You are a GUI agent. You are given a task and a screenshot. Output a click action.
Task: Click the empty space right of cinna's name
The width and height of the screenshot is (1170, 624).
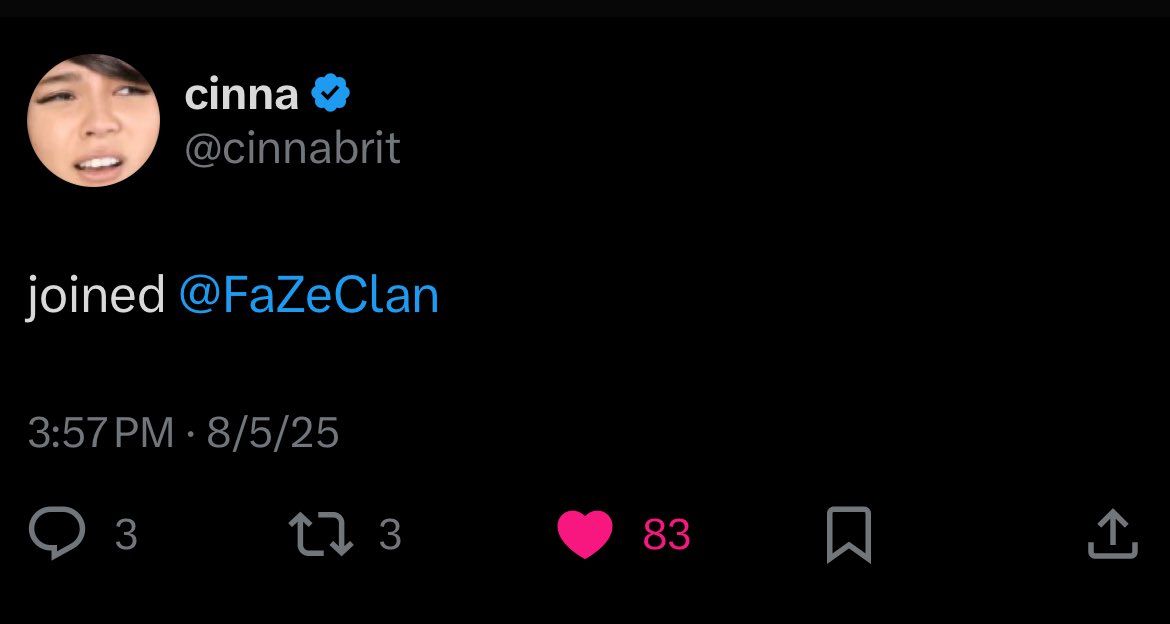click(746, 94)
